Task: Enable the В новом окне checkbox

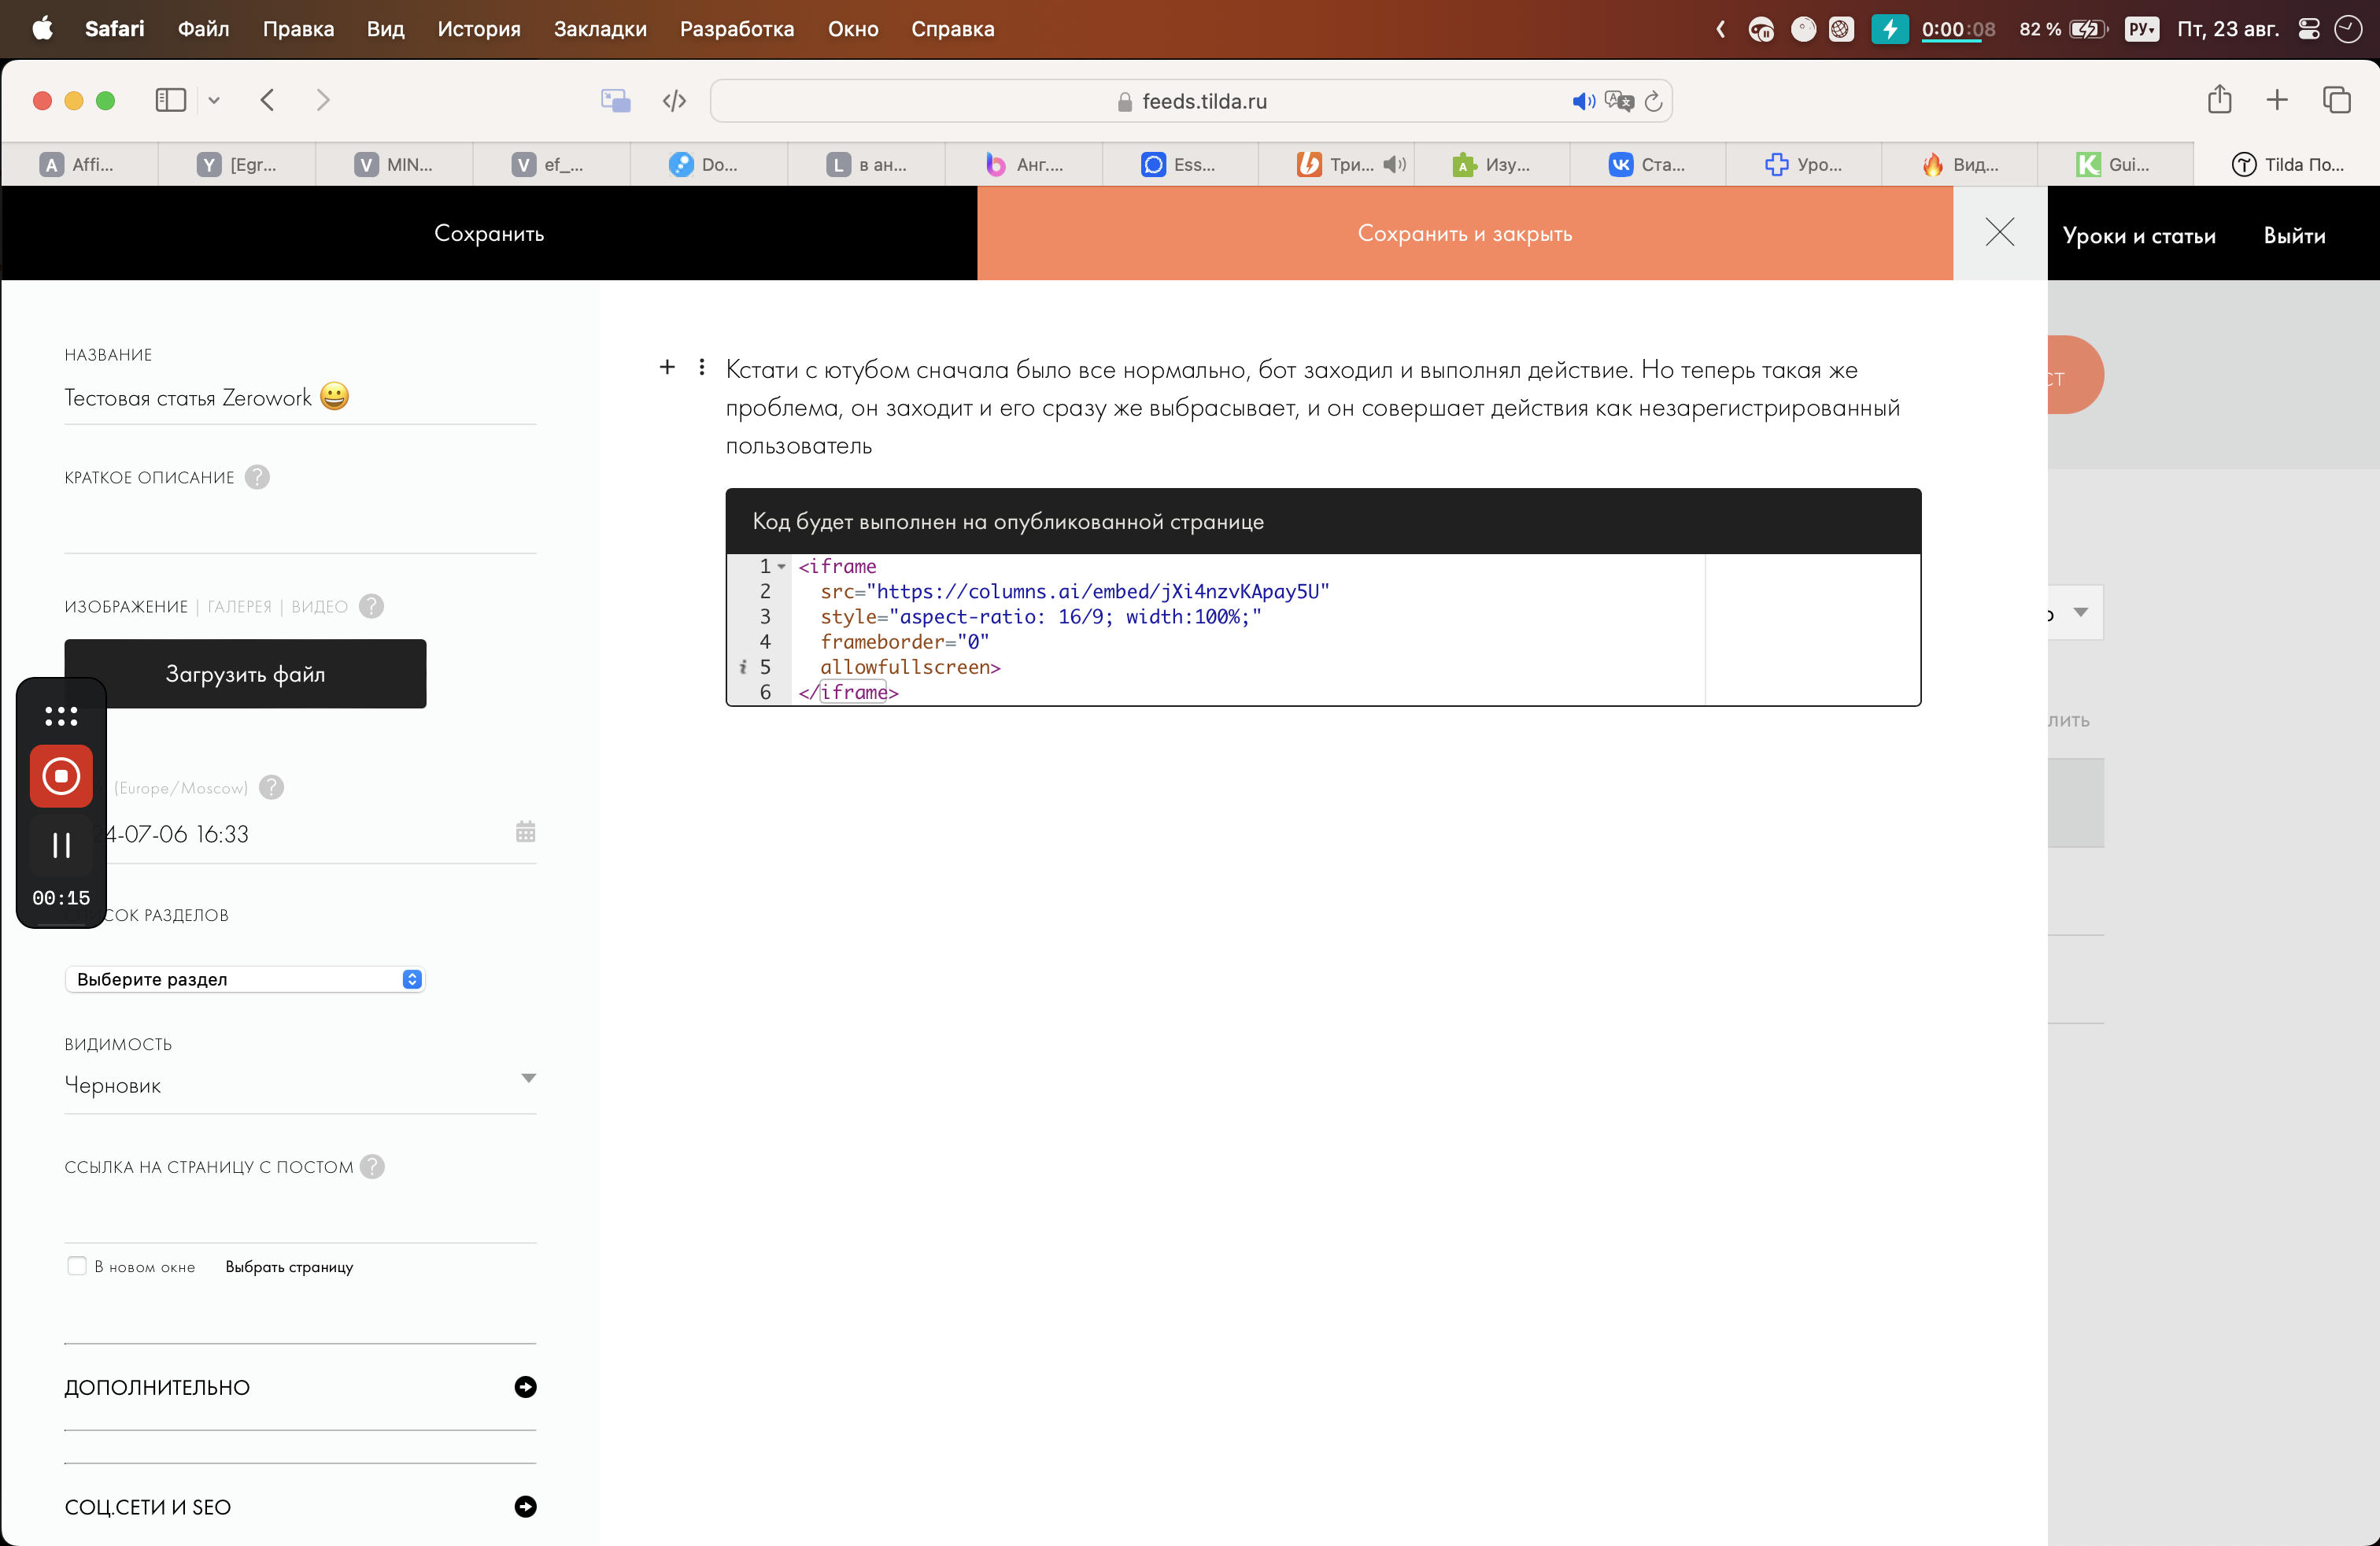Action: pyautogui.click(x=76, y=1266)
